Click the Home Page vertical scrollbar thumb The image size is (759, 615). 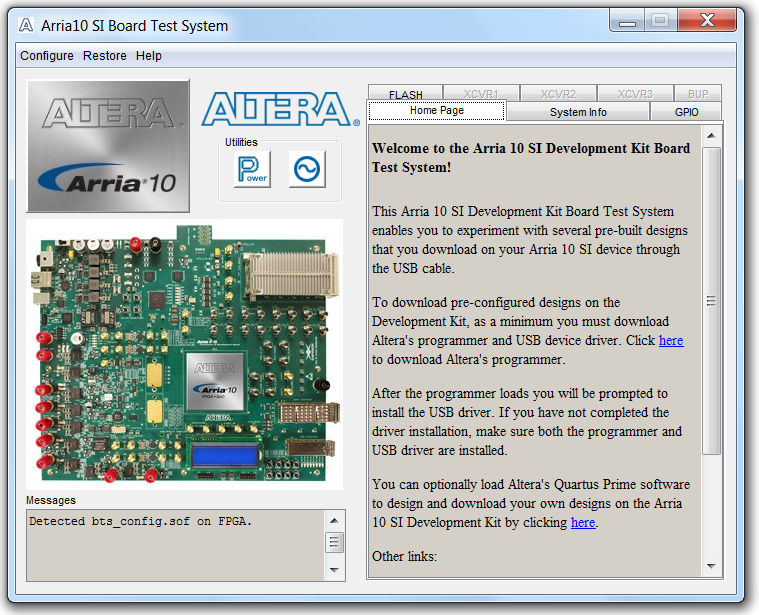[x=711, y=301]
